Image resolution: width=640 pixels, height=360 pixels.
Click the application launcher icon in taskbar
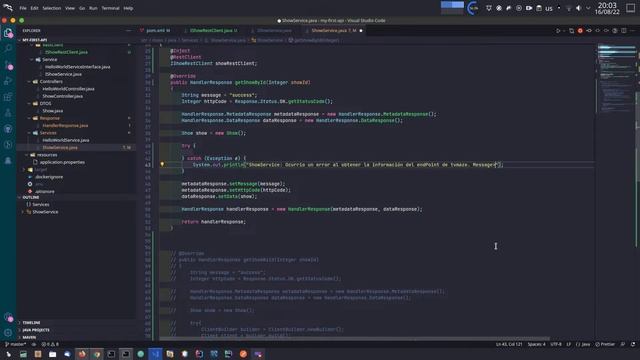8,354
